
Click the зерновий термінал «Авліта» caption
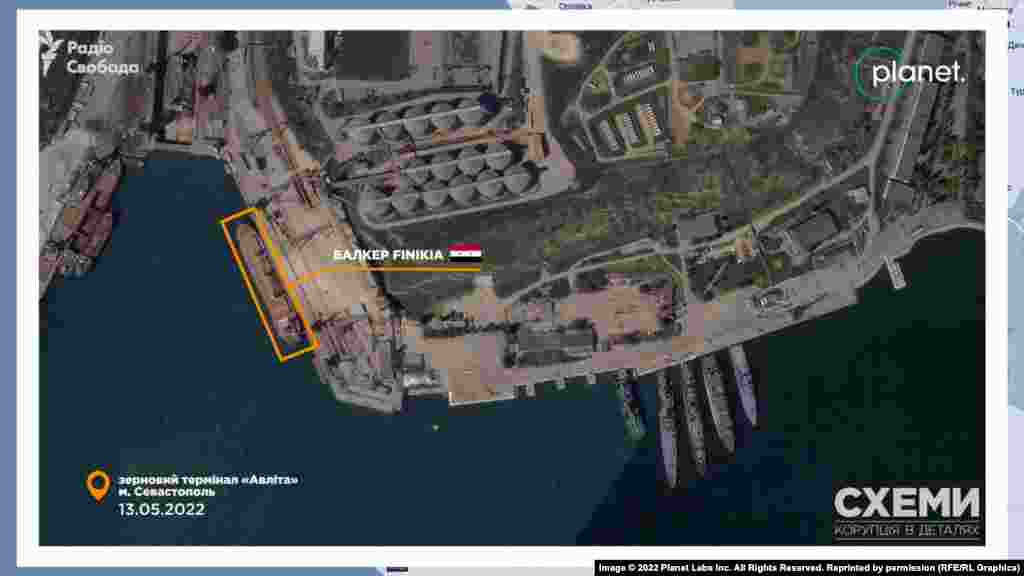pyautogui.click(x=208, y=479)
